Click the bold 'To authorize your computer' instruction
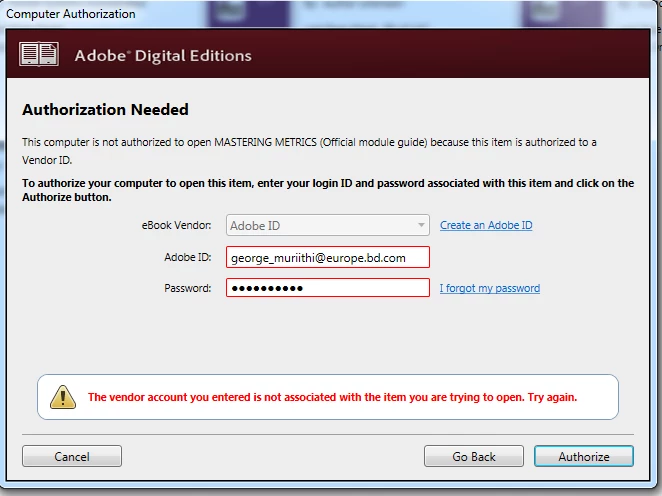662x496 pixels. [328, 190]
